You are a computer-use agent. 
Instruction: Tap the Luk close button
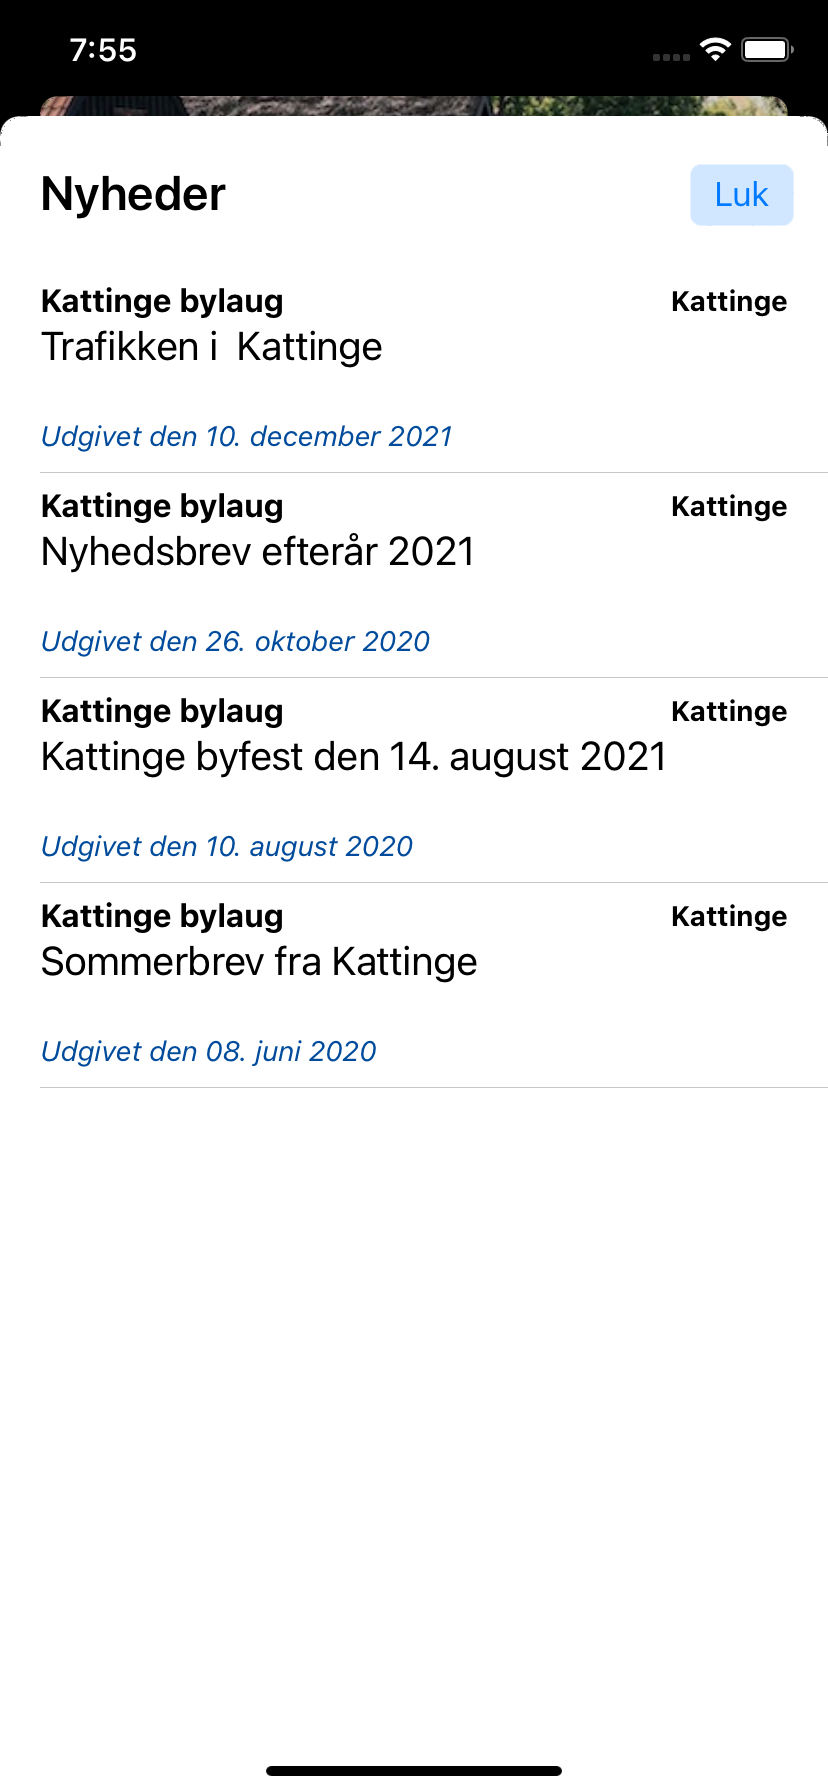741,195
